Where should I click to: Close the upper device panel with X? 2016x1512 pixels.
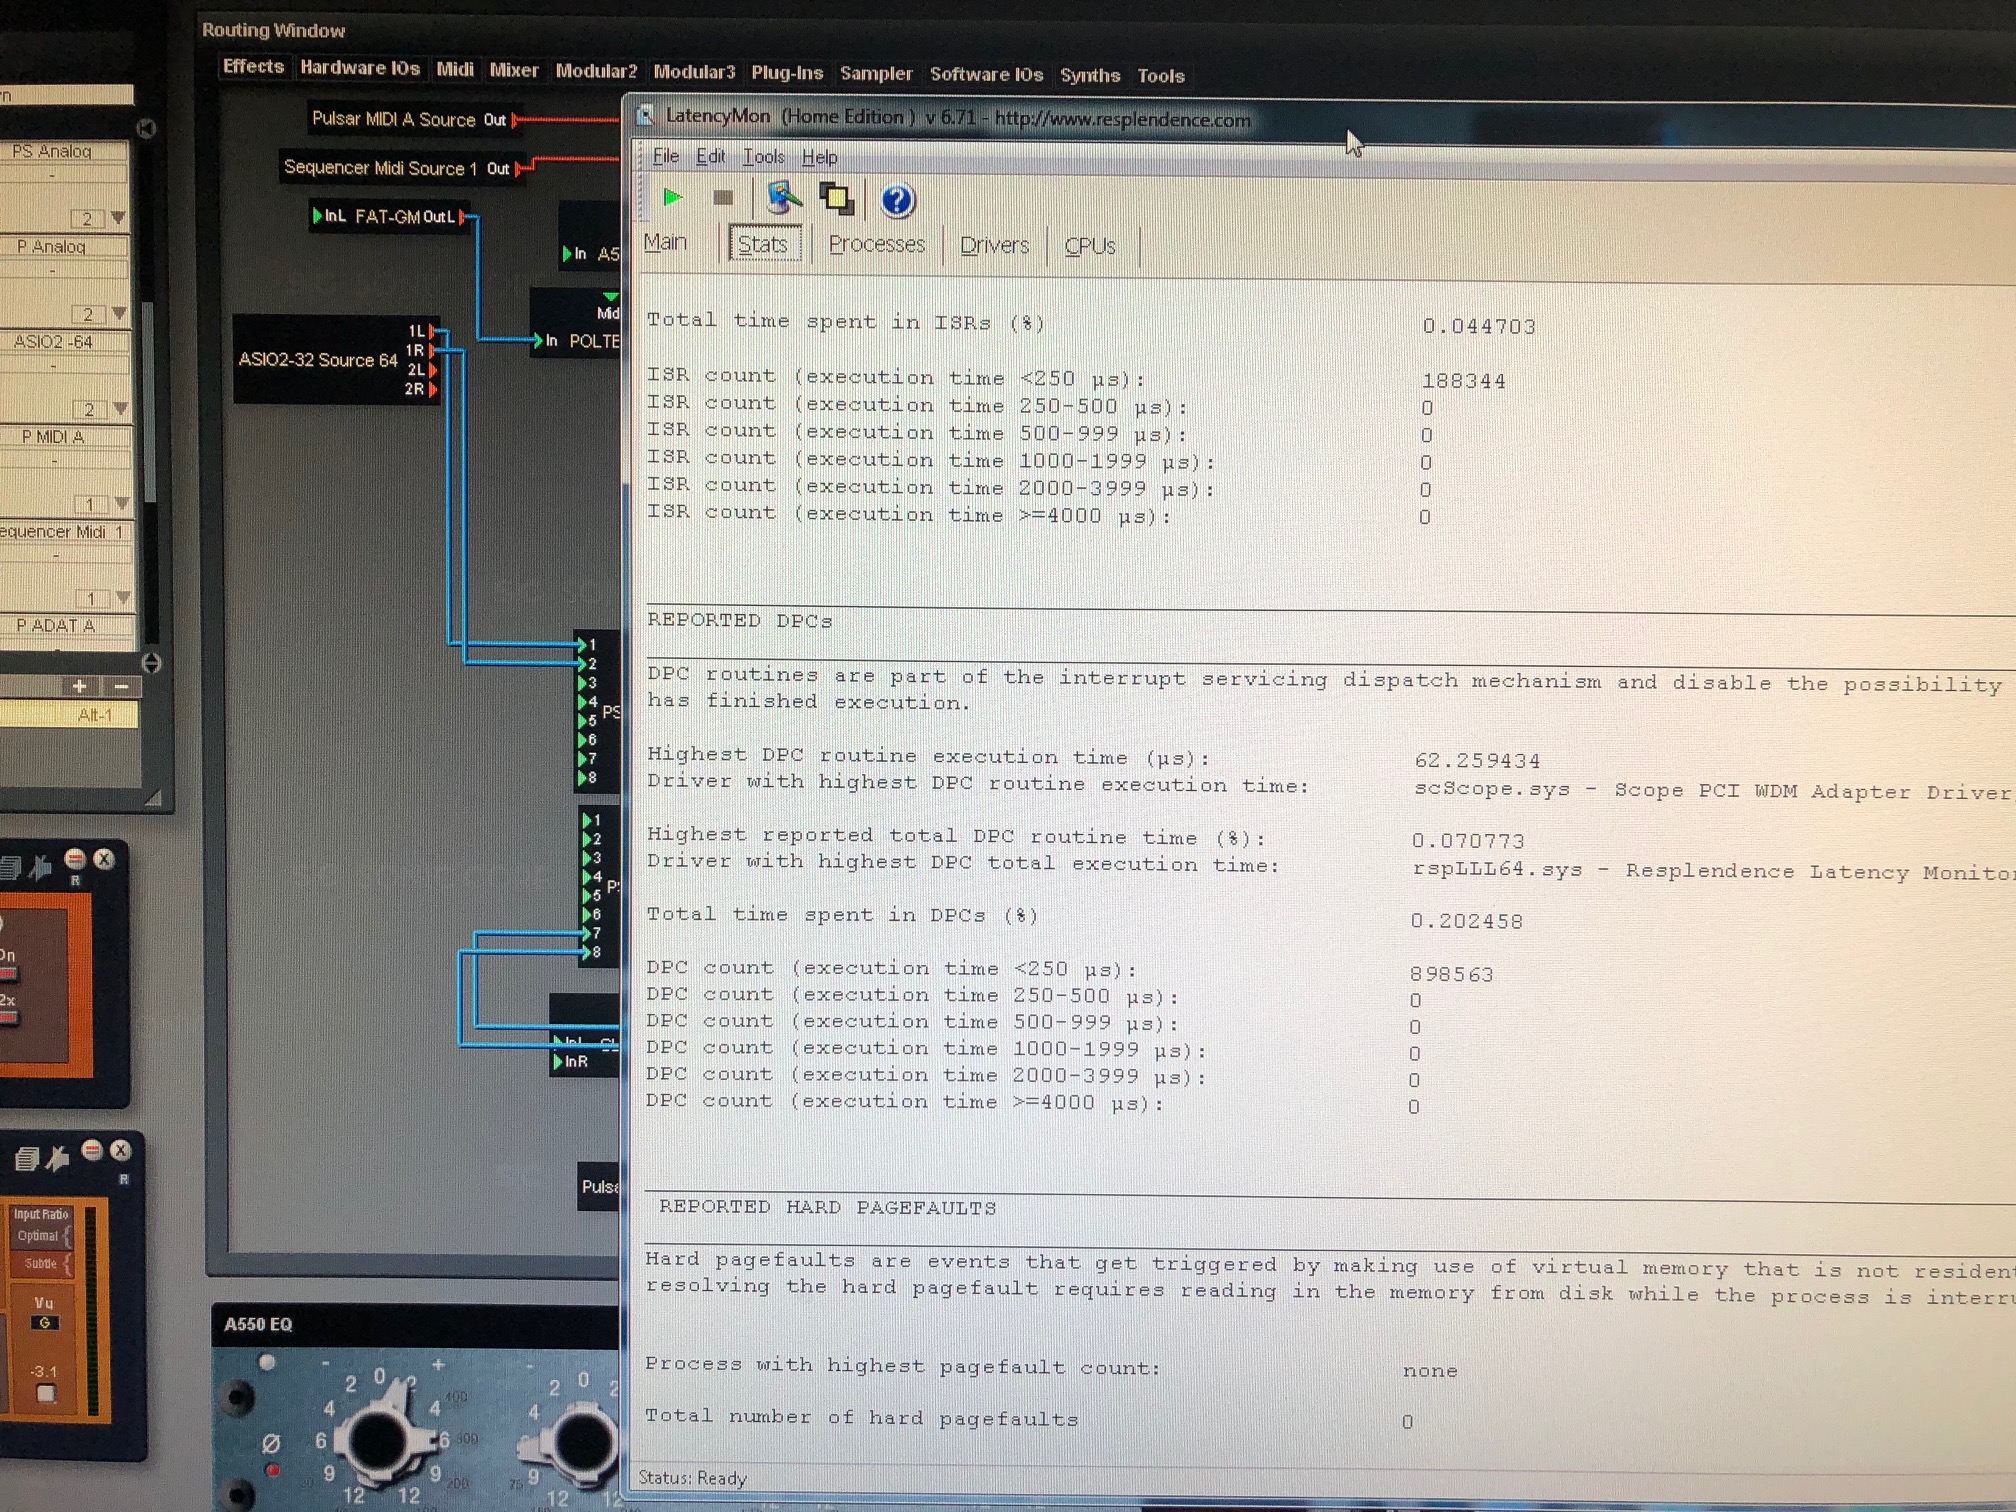(104, 859)
